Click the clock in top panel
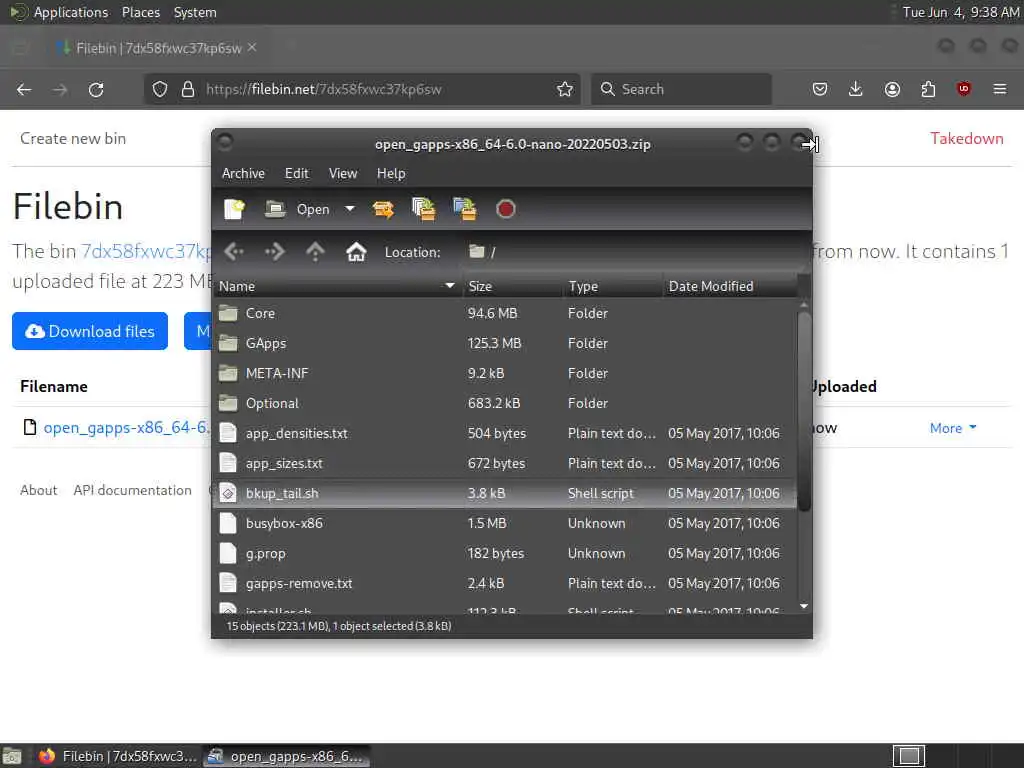1024x768 pixels. 960,12
